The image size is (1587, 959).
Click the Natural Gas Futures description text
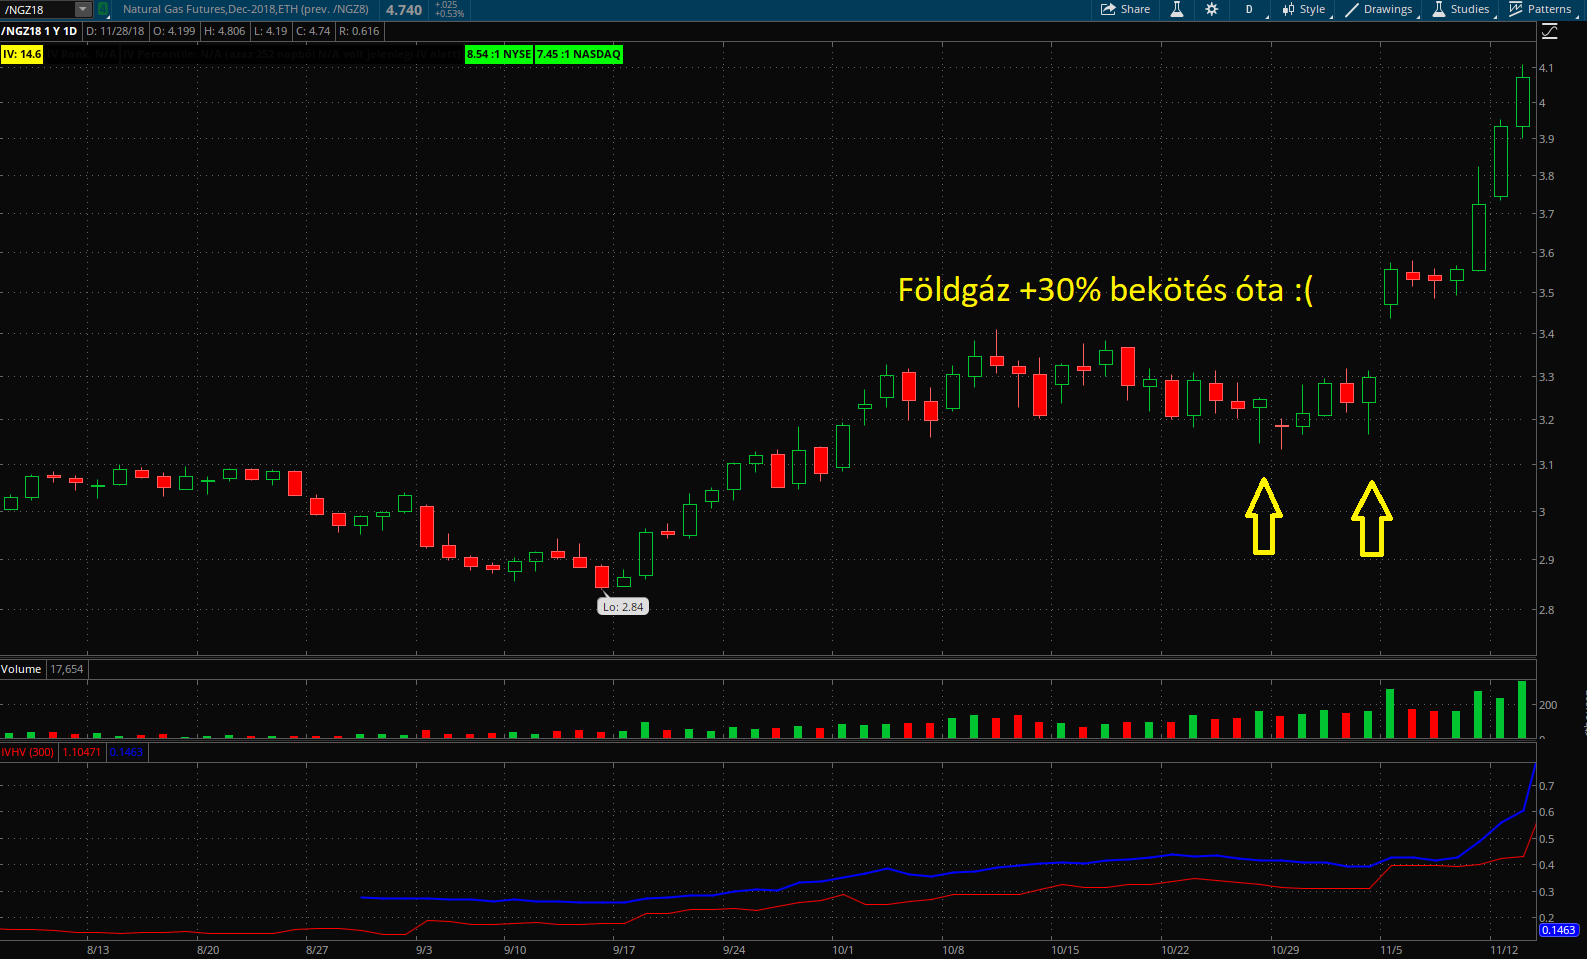246,9
